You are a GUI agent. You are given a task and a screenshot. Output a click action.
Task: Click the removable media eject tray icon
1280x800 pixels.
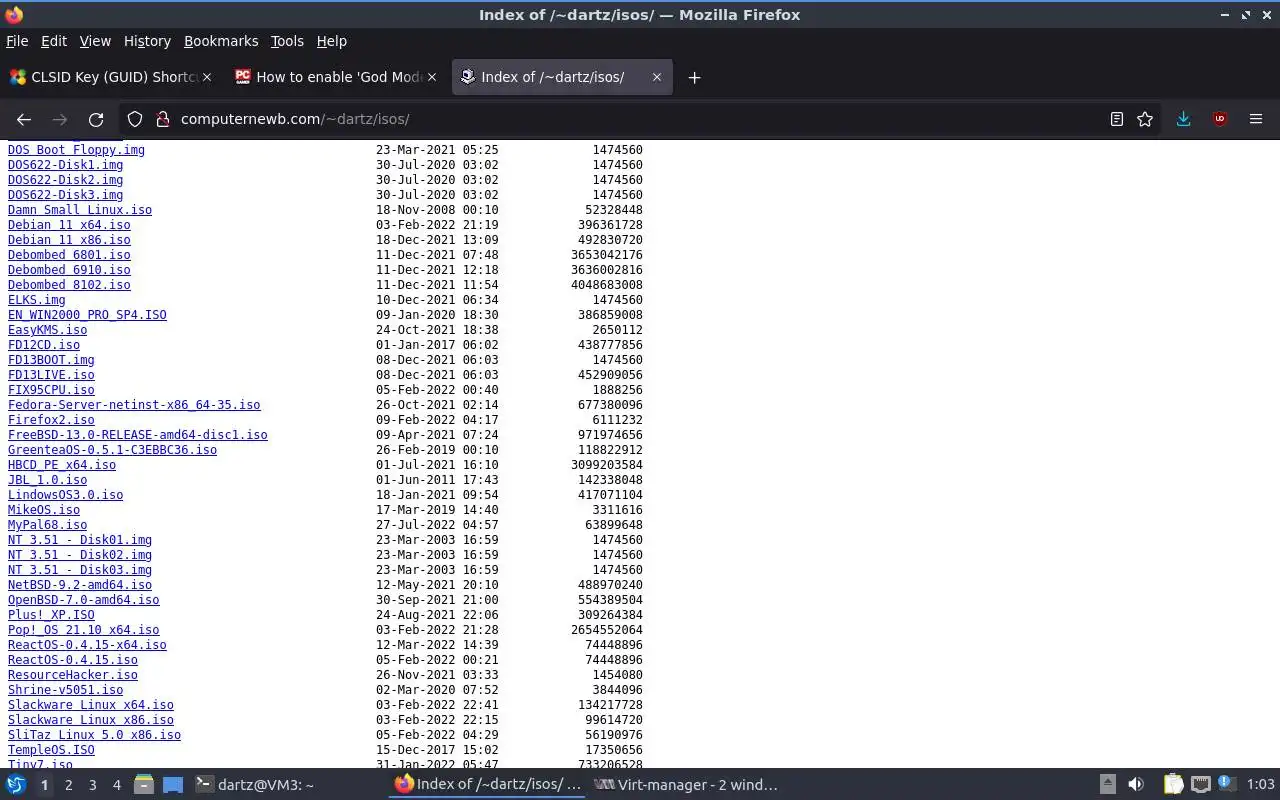coord(1108,785)
